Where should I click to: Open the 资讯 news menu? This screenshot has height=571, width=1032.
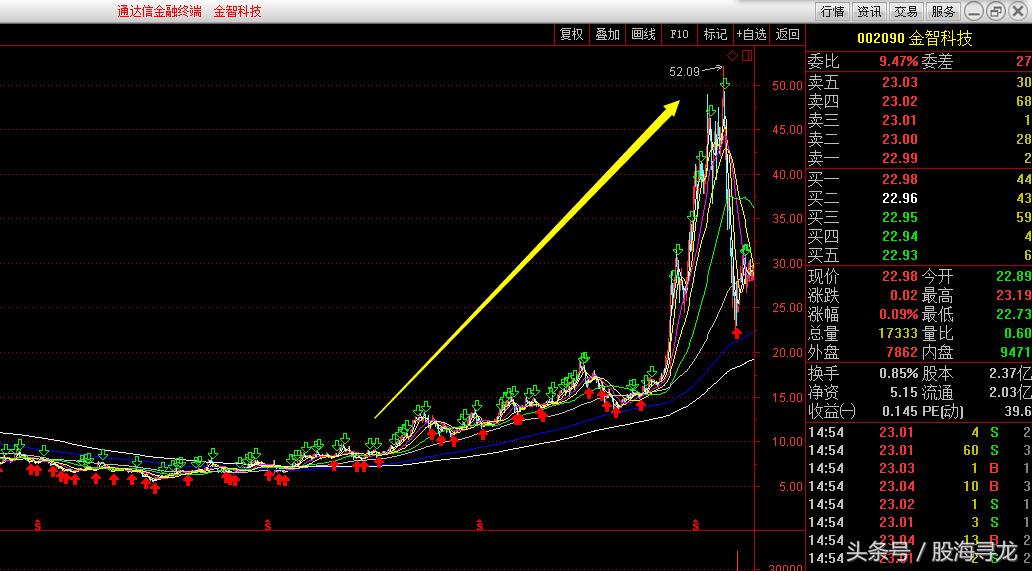[x=869, y=11]
